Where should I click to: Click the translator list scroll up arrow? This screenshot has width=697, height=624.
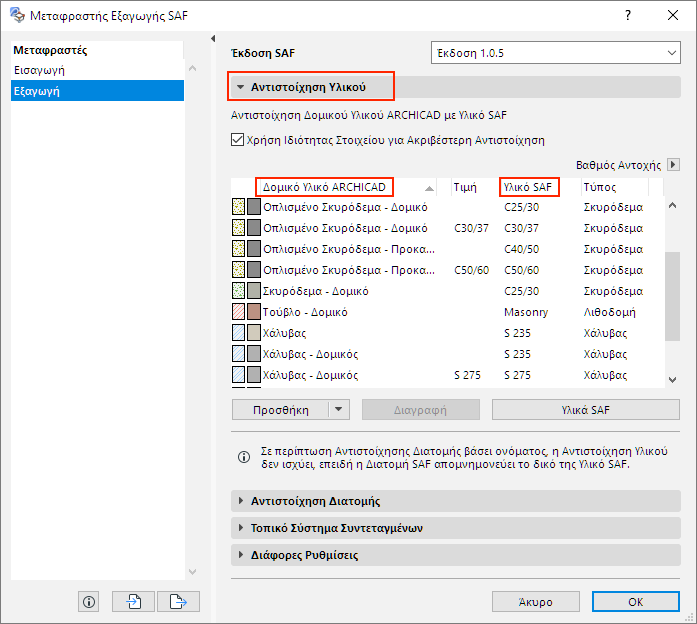click(x=192, y=68)
